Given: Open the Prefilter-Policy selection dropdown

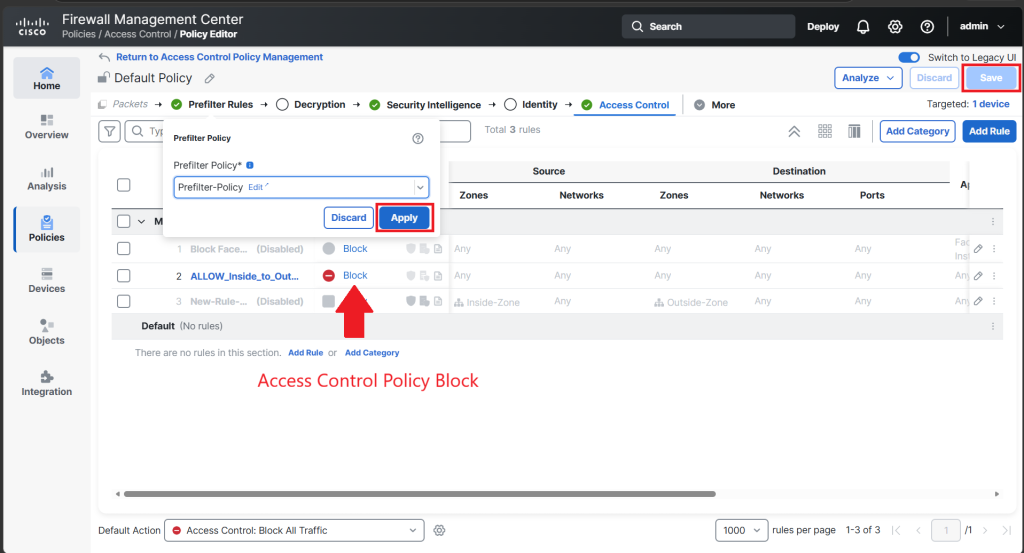Looking at the screenshot, I should click(421, 187).
